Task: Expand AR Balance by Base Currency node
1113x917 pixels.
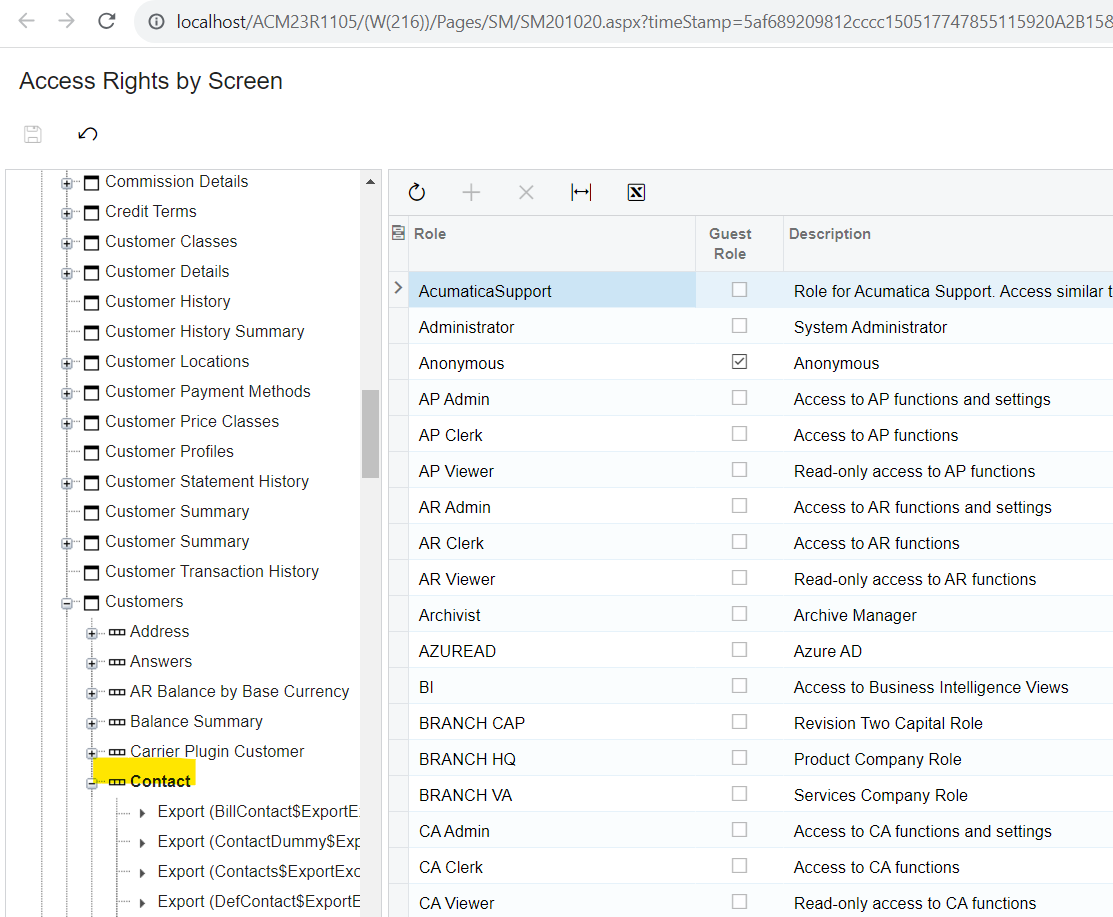Action: coord(92,693)
